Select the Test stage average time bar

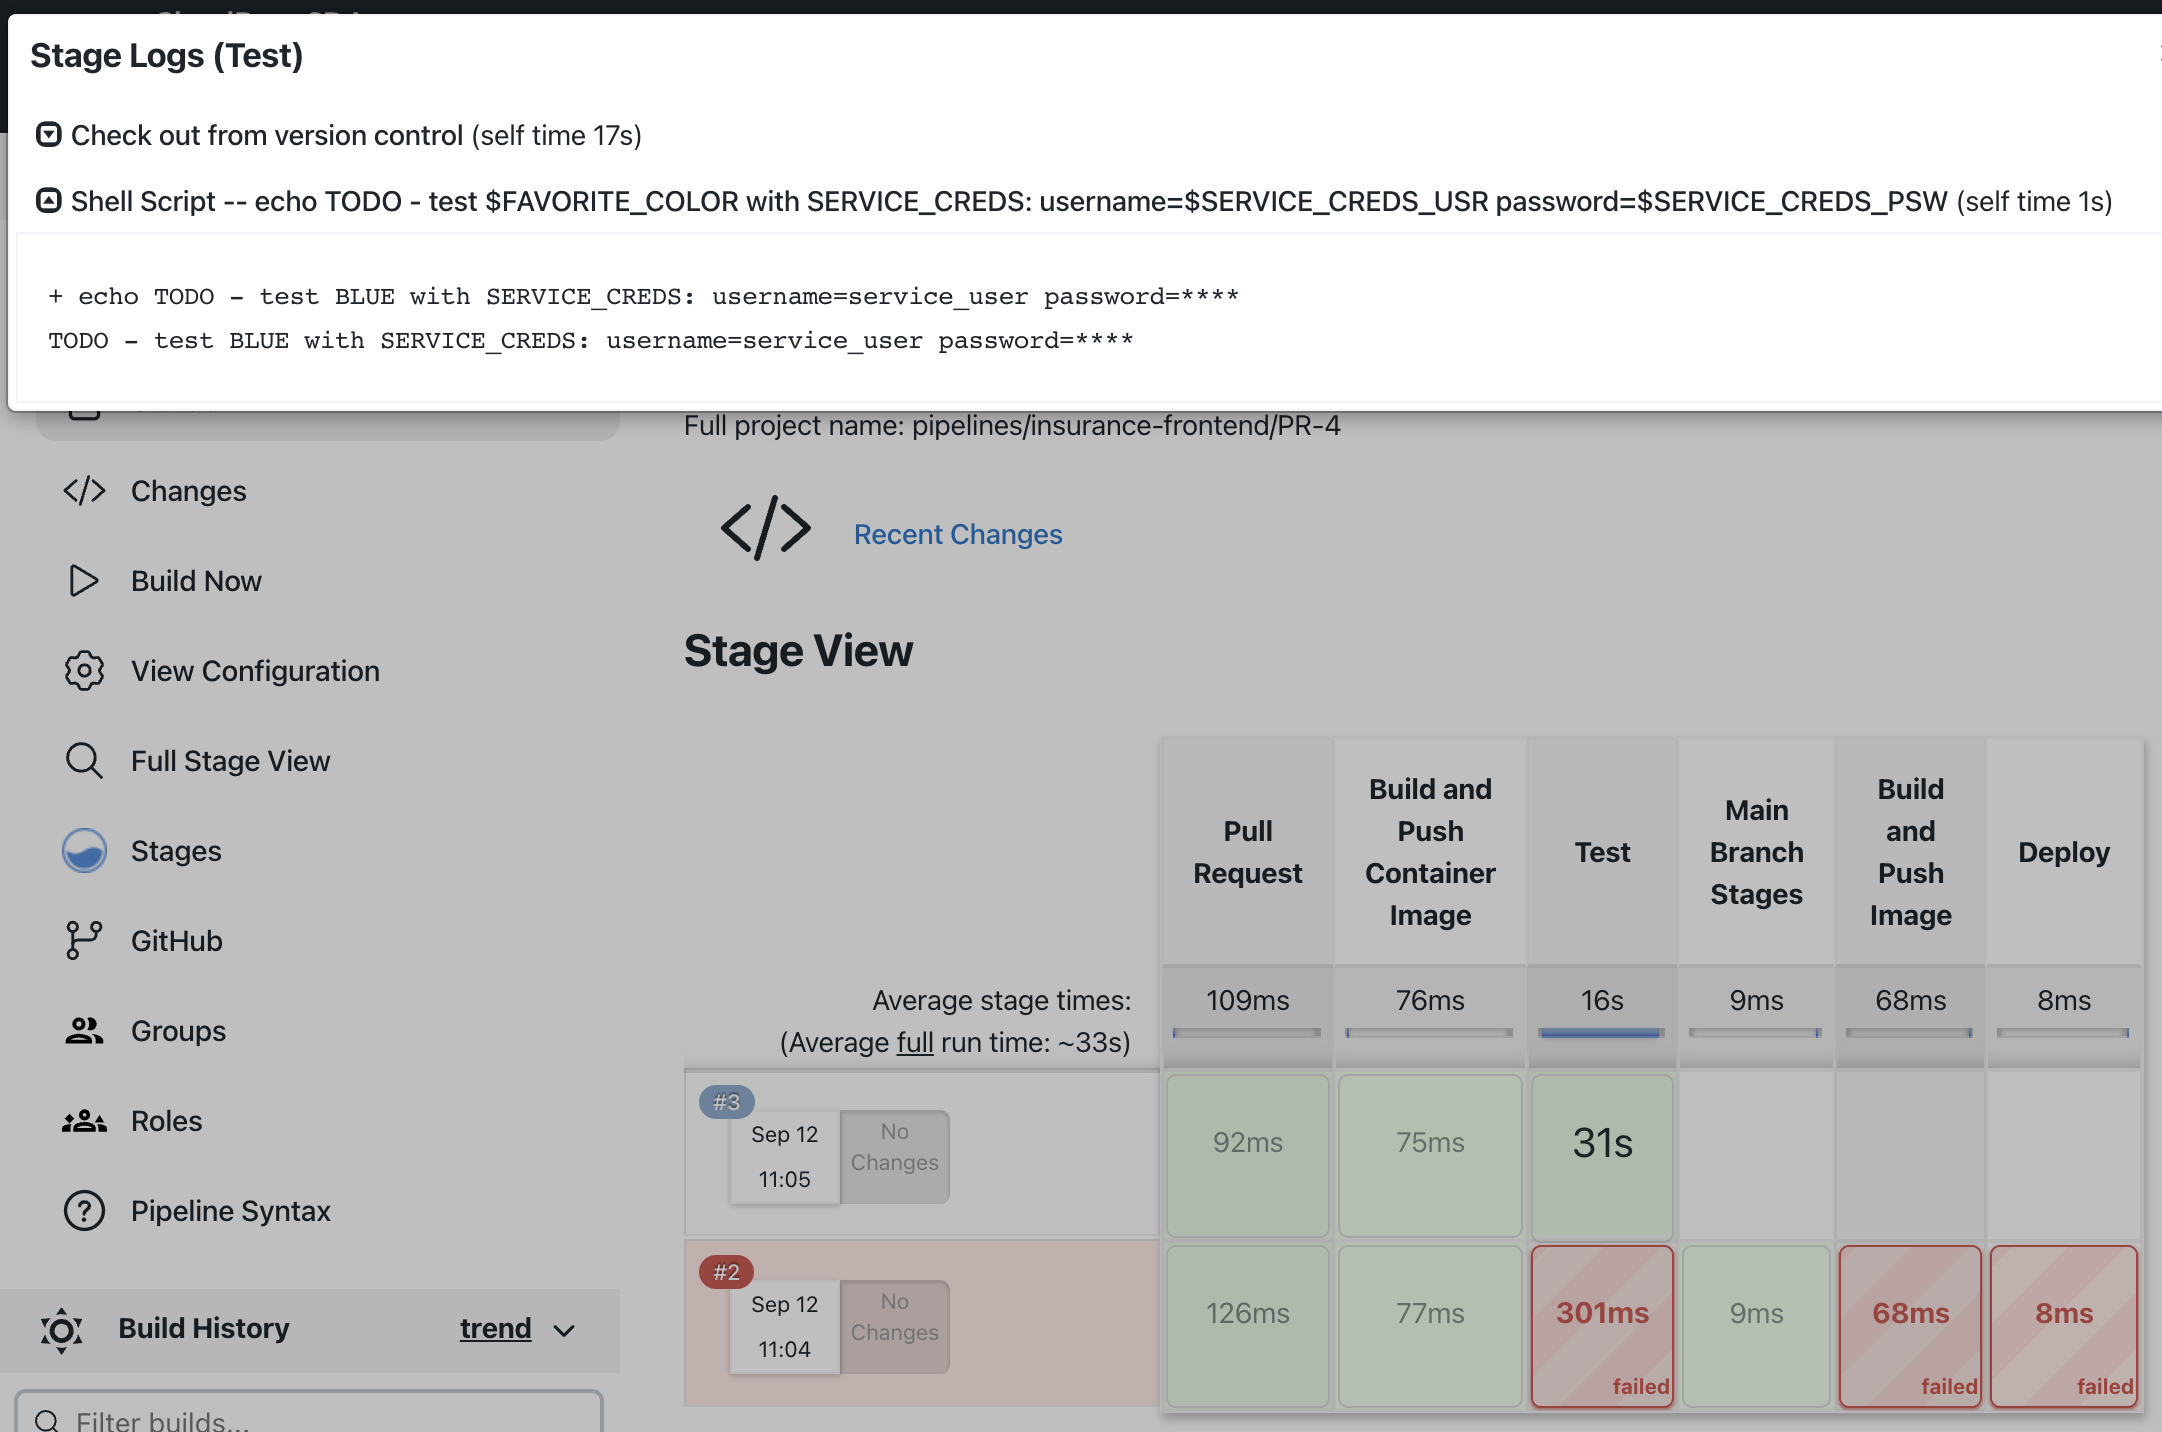[1601, 1036]
